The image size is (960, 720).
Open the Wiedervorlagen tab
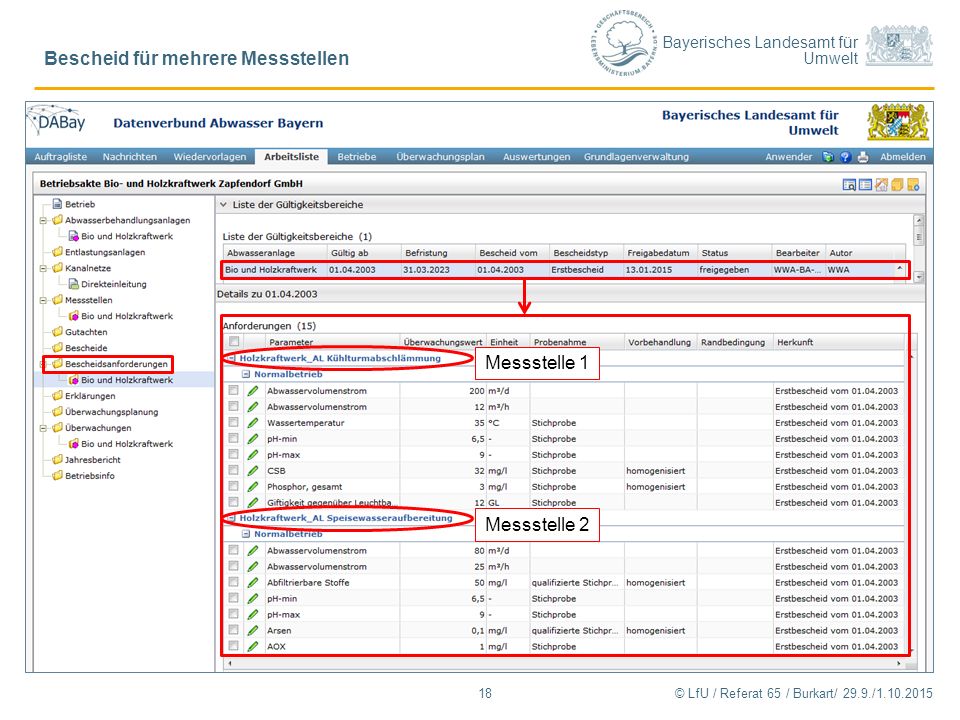(x=210, y=157)
